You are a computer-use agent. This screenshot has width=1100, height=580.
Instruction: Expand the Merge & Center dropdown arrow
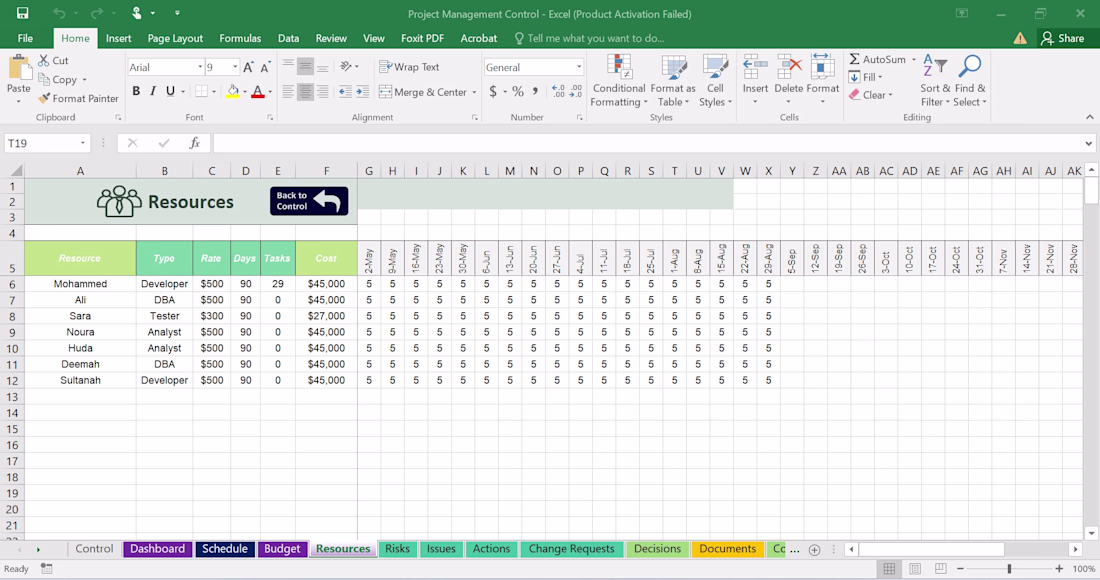click(474, 92)
